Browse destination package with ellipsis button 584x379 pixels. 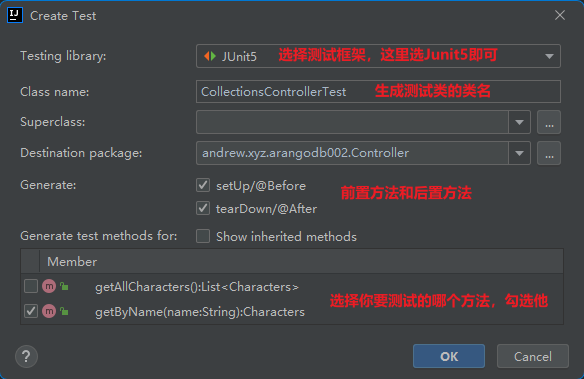coord(549,153)
